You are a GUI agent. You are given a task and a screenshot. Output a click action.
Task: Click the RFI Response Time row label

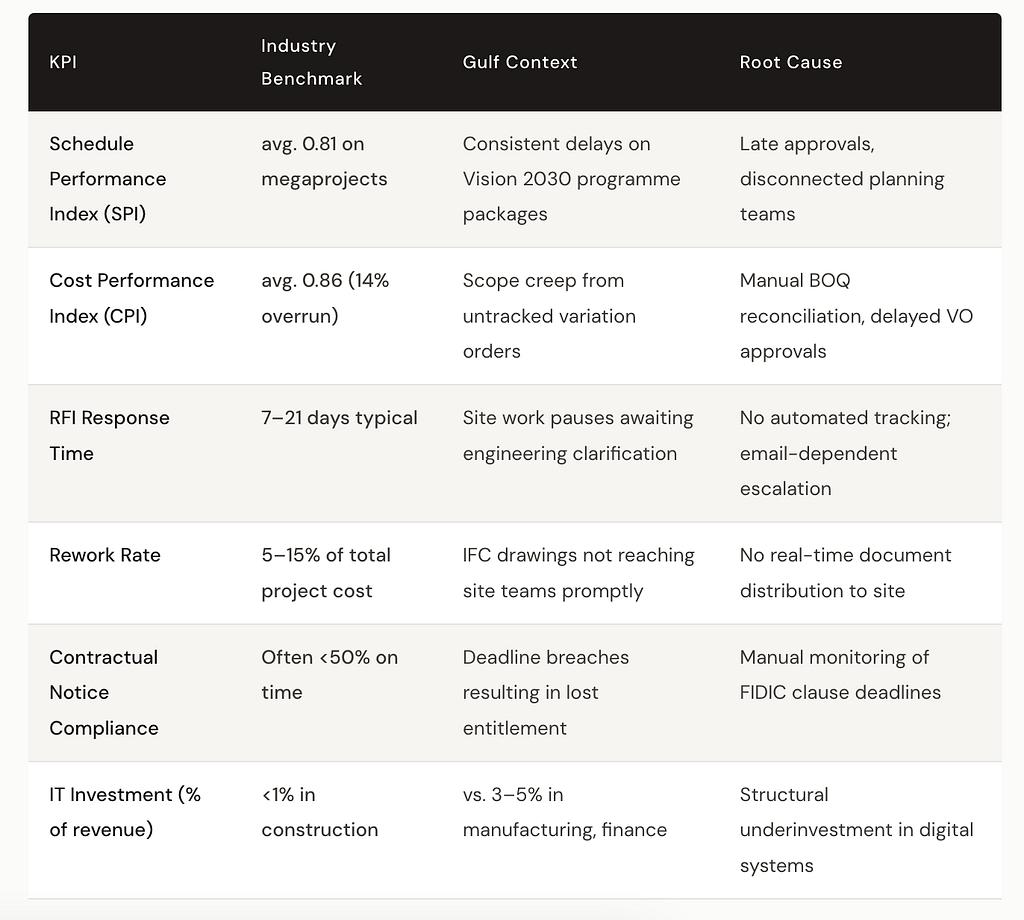[109, 436]
